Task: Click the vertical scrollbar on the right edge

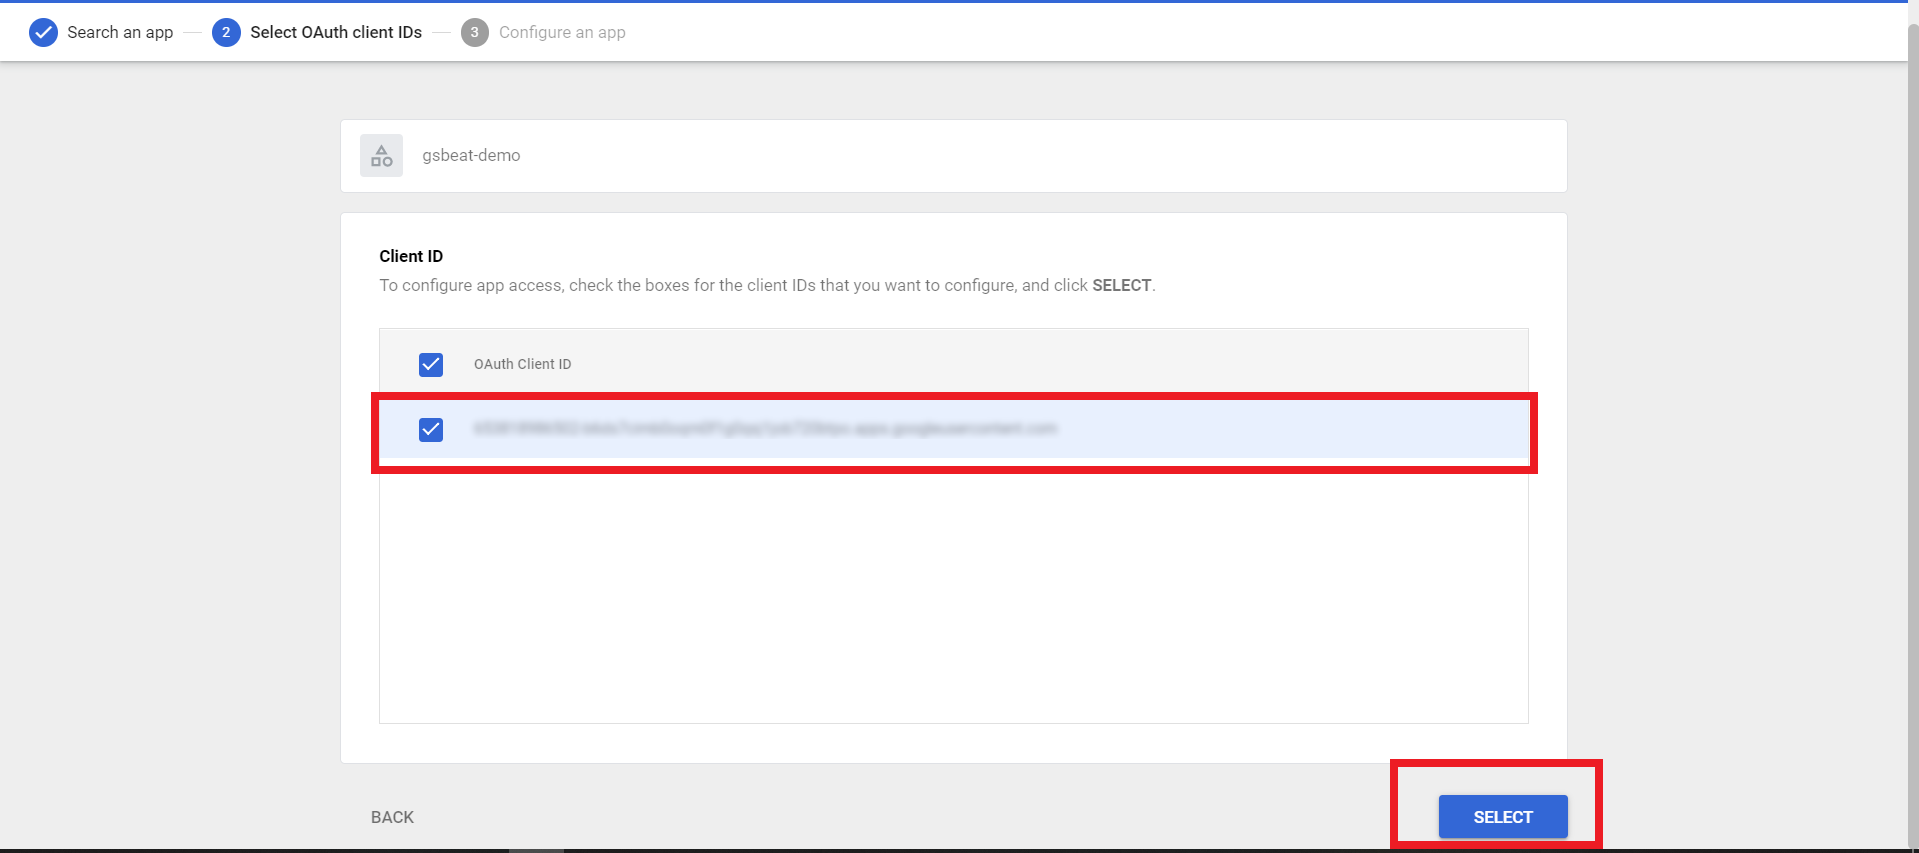Action: pos(1912,400)
